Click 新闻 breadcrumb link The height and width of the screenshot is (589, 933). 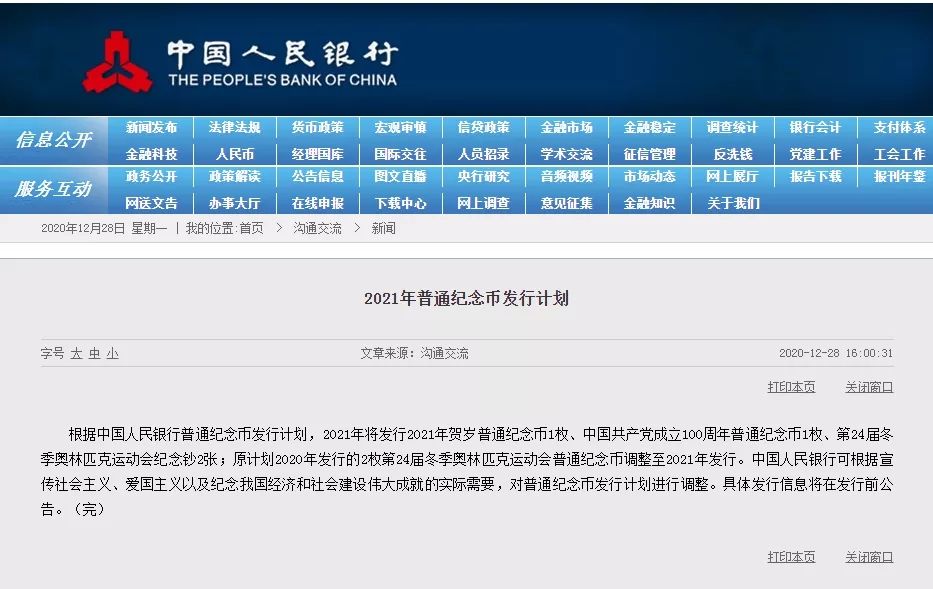coord(384,228)
